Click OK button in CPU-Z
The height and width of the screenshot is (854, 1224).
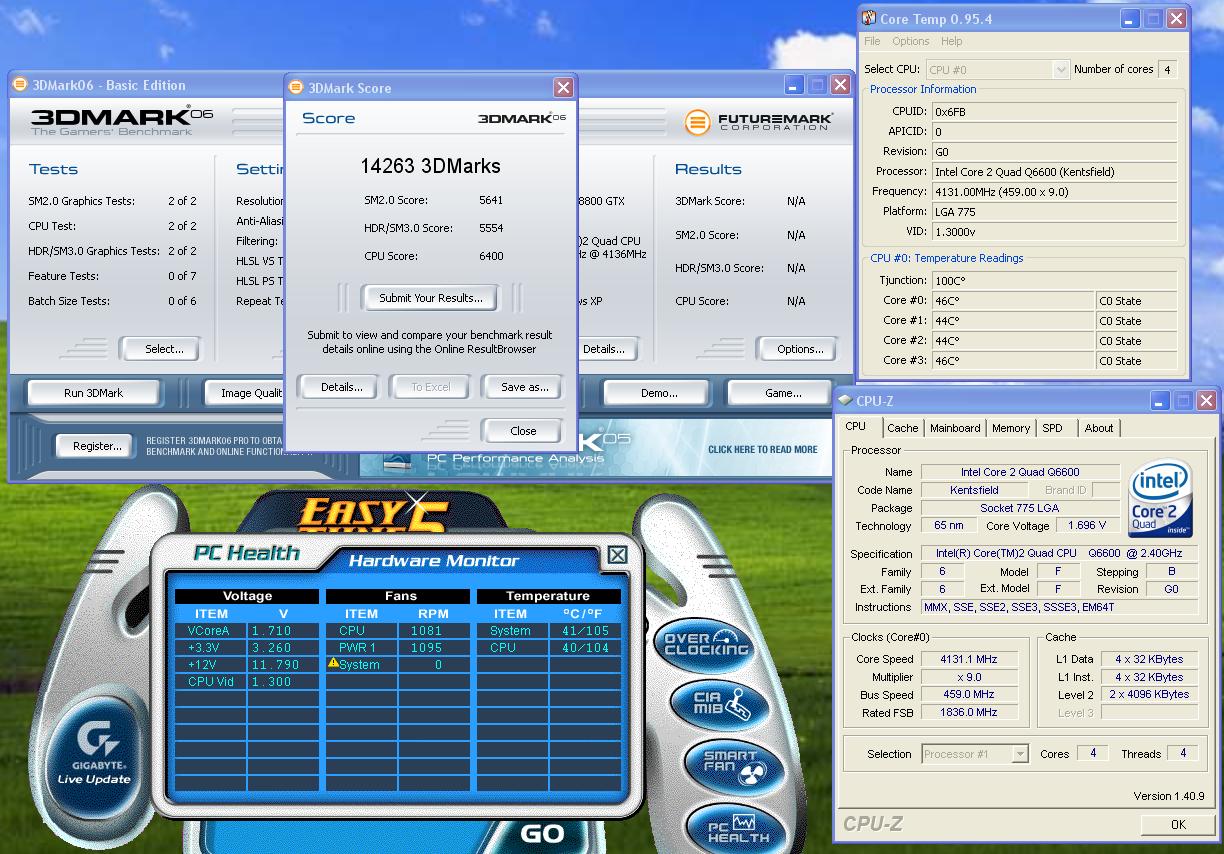click(x=1178, y=825)
